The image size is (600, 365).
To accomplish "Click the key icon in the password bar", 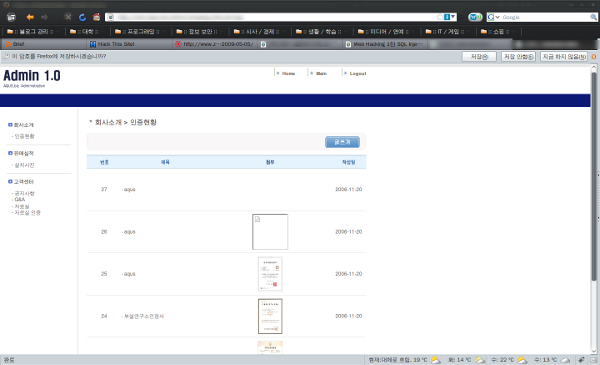I will [x=6, y=57].
